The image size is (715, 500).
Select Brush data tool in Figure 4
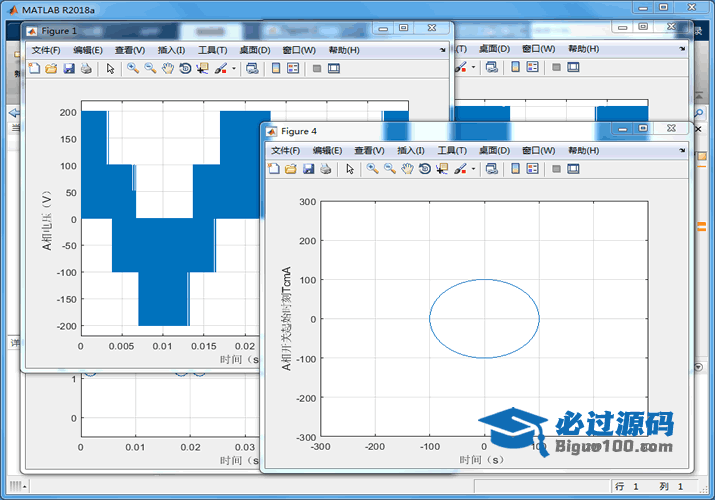click(x=460, y=169)
